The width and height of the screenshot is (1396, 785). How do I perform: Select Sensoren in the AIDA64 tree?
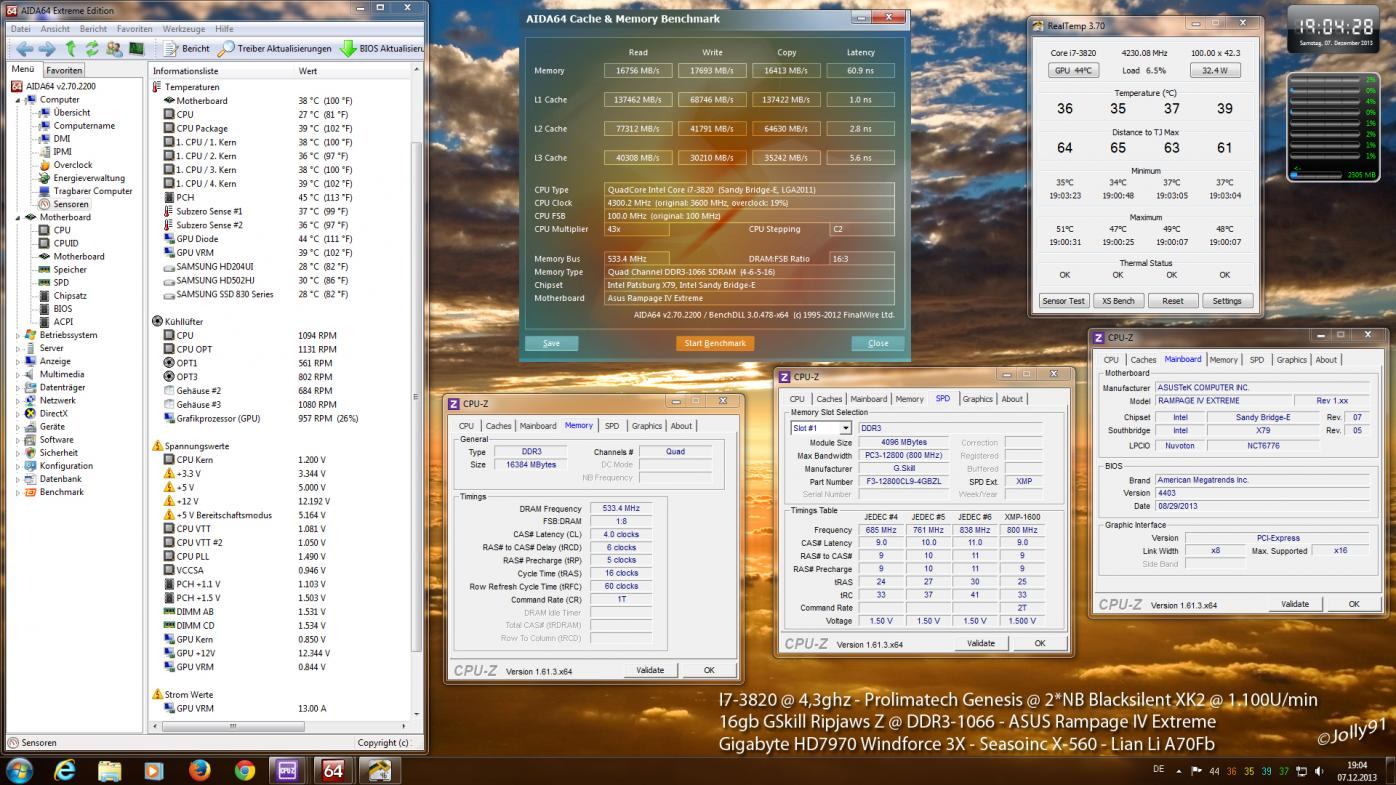[x=71, y=204]
